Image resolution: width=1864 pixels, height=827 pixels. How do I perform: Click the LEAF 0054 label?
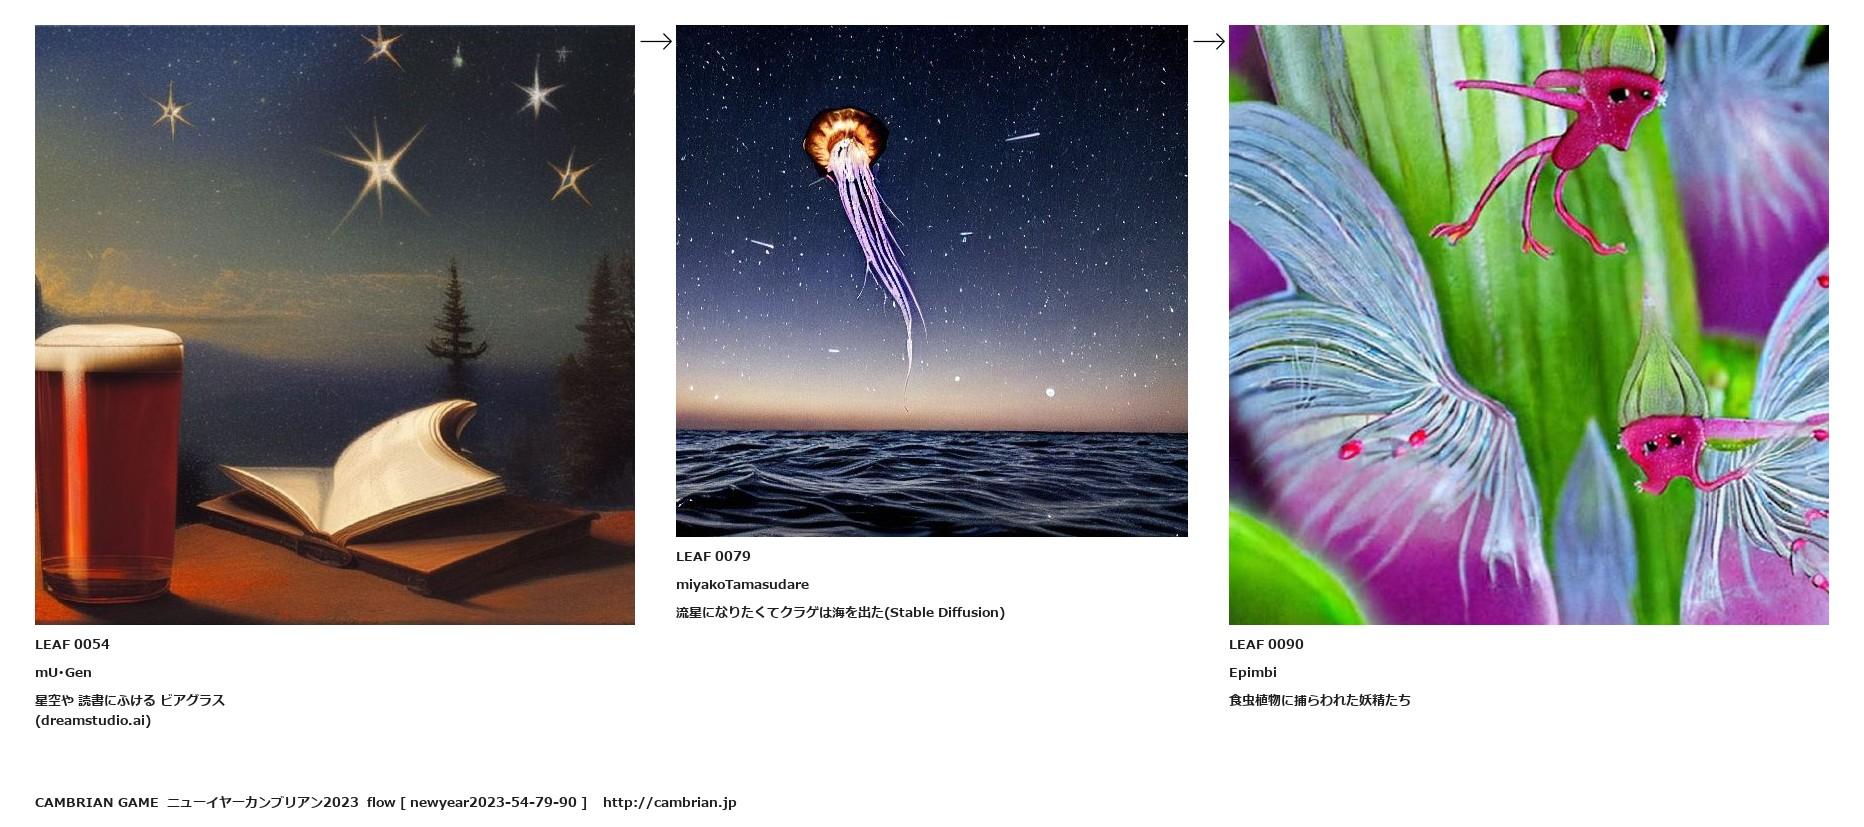72,644
